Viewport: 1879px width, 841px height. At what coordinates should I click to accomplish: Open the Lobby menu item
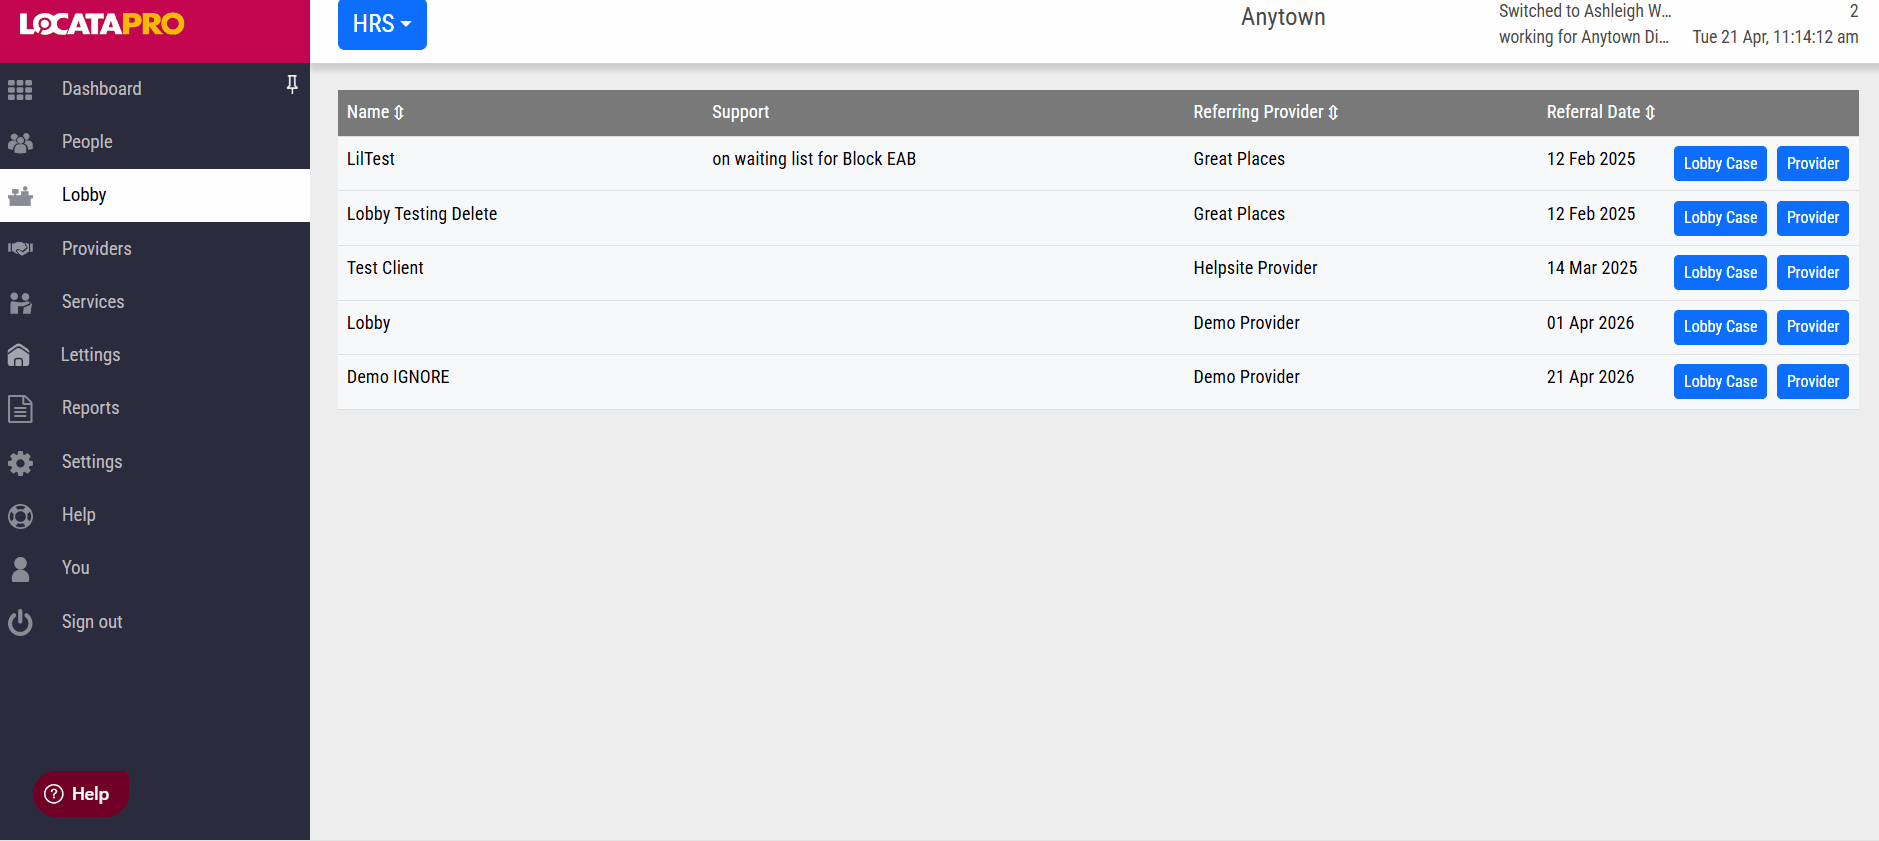[84, 195]
